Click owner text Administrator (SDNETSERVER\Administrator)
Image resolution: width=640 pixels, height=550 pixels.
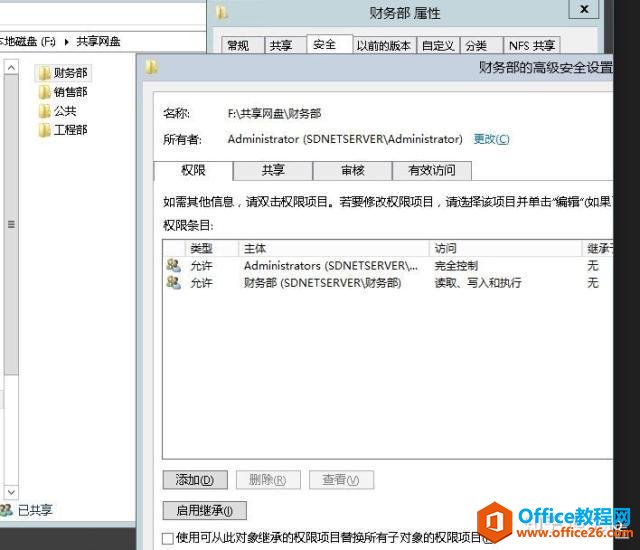tap(345, 139)
